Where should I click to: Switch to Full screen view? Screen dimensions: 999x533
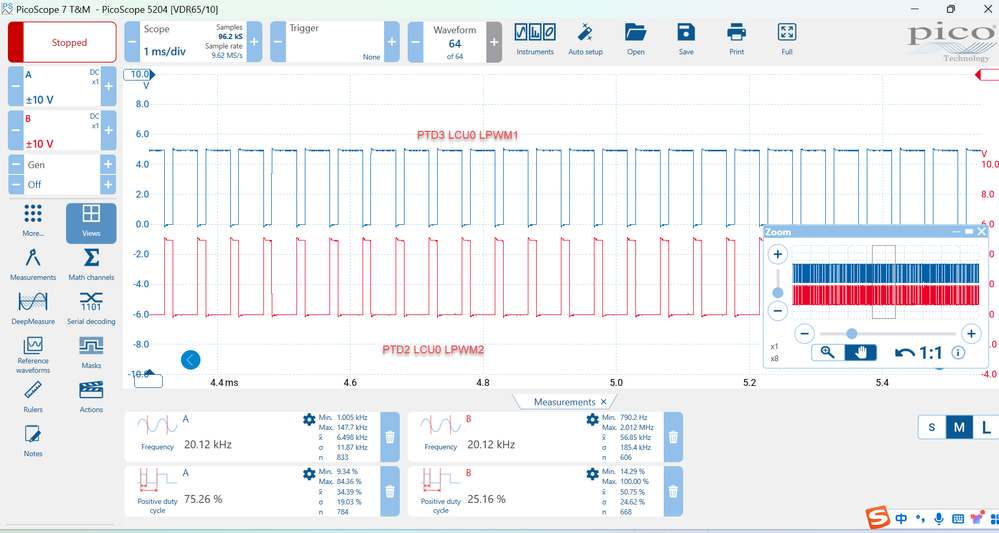[787, 39]
